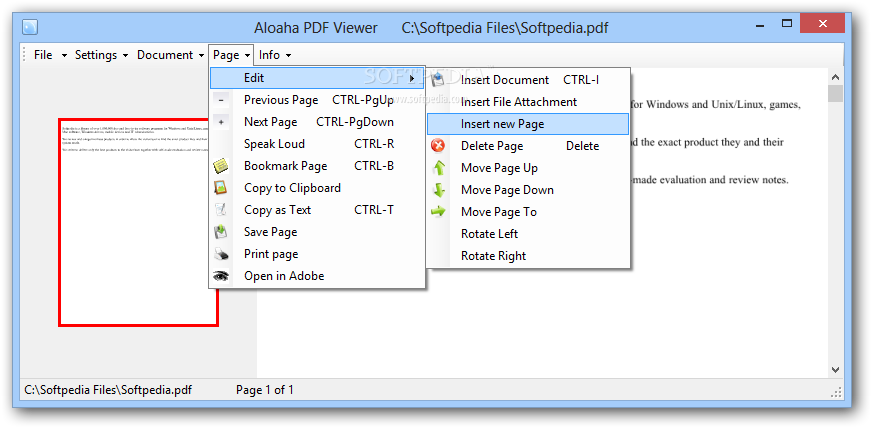The width and height of the screenshot is (872, 428).
Task: Expand the Document dropdown arrow
Action: (x=201, y=56)
